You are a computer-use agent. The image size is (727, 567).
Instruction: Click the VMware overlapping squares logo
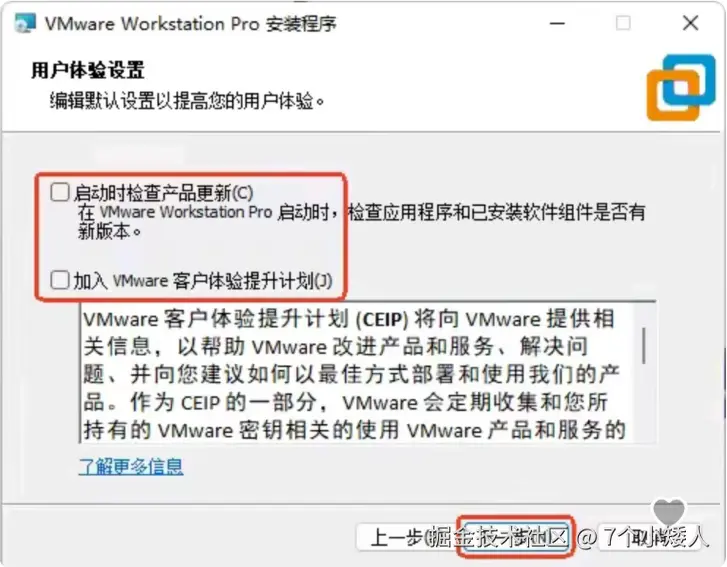[681, 87]
